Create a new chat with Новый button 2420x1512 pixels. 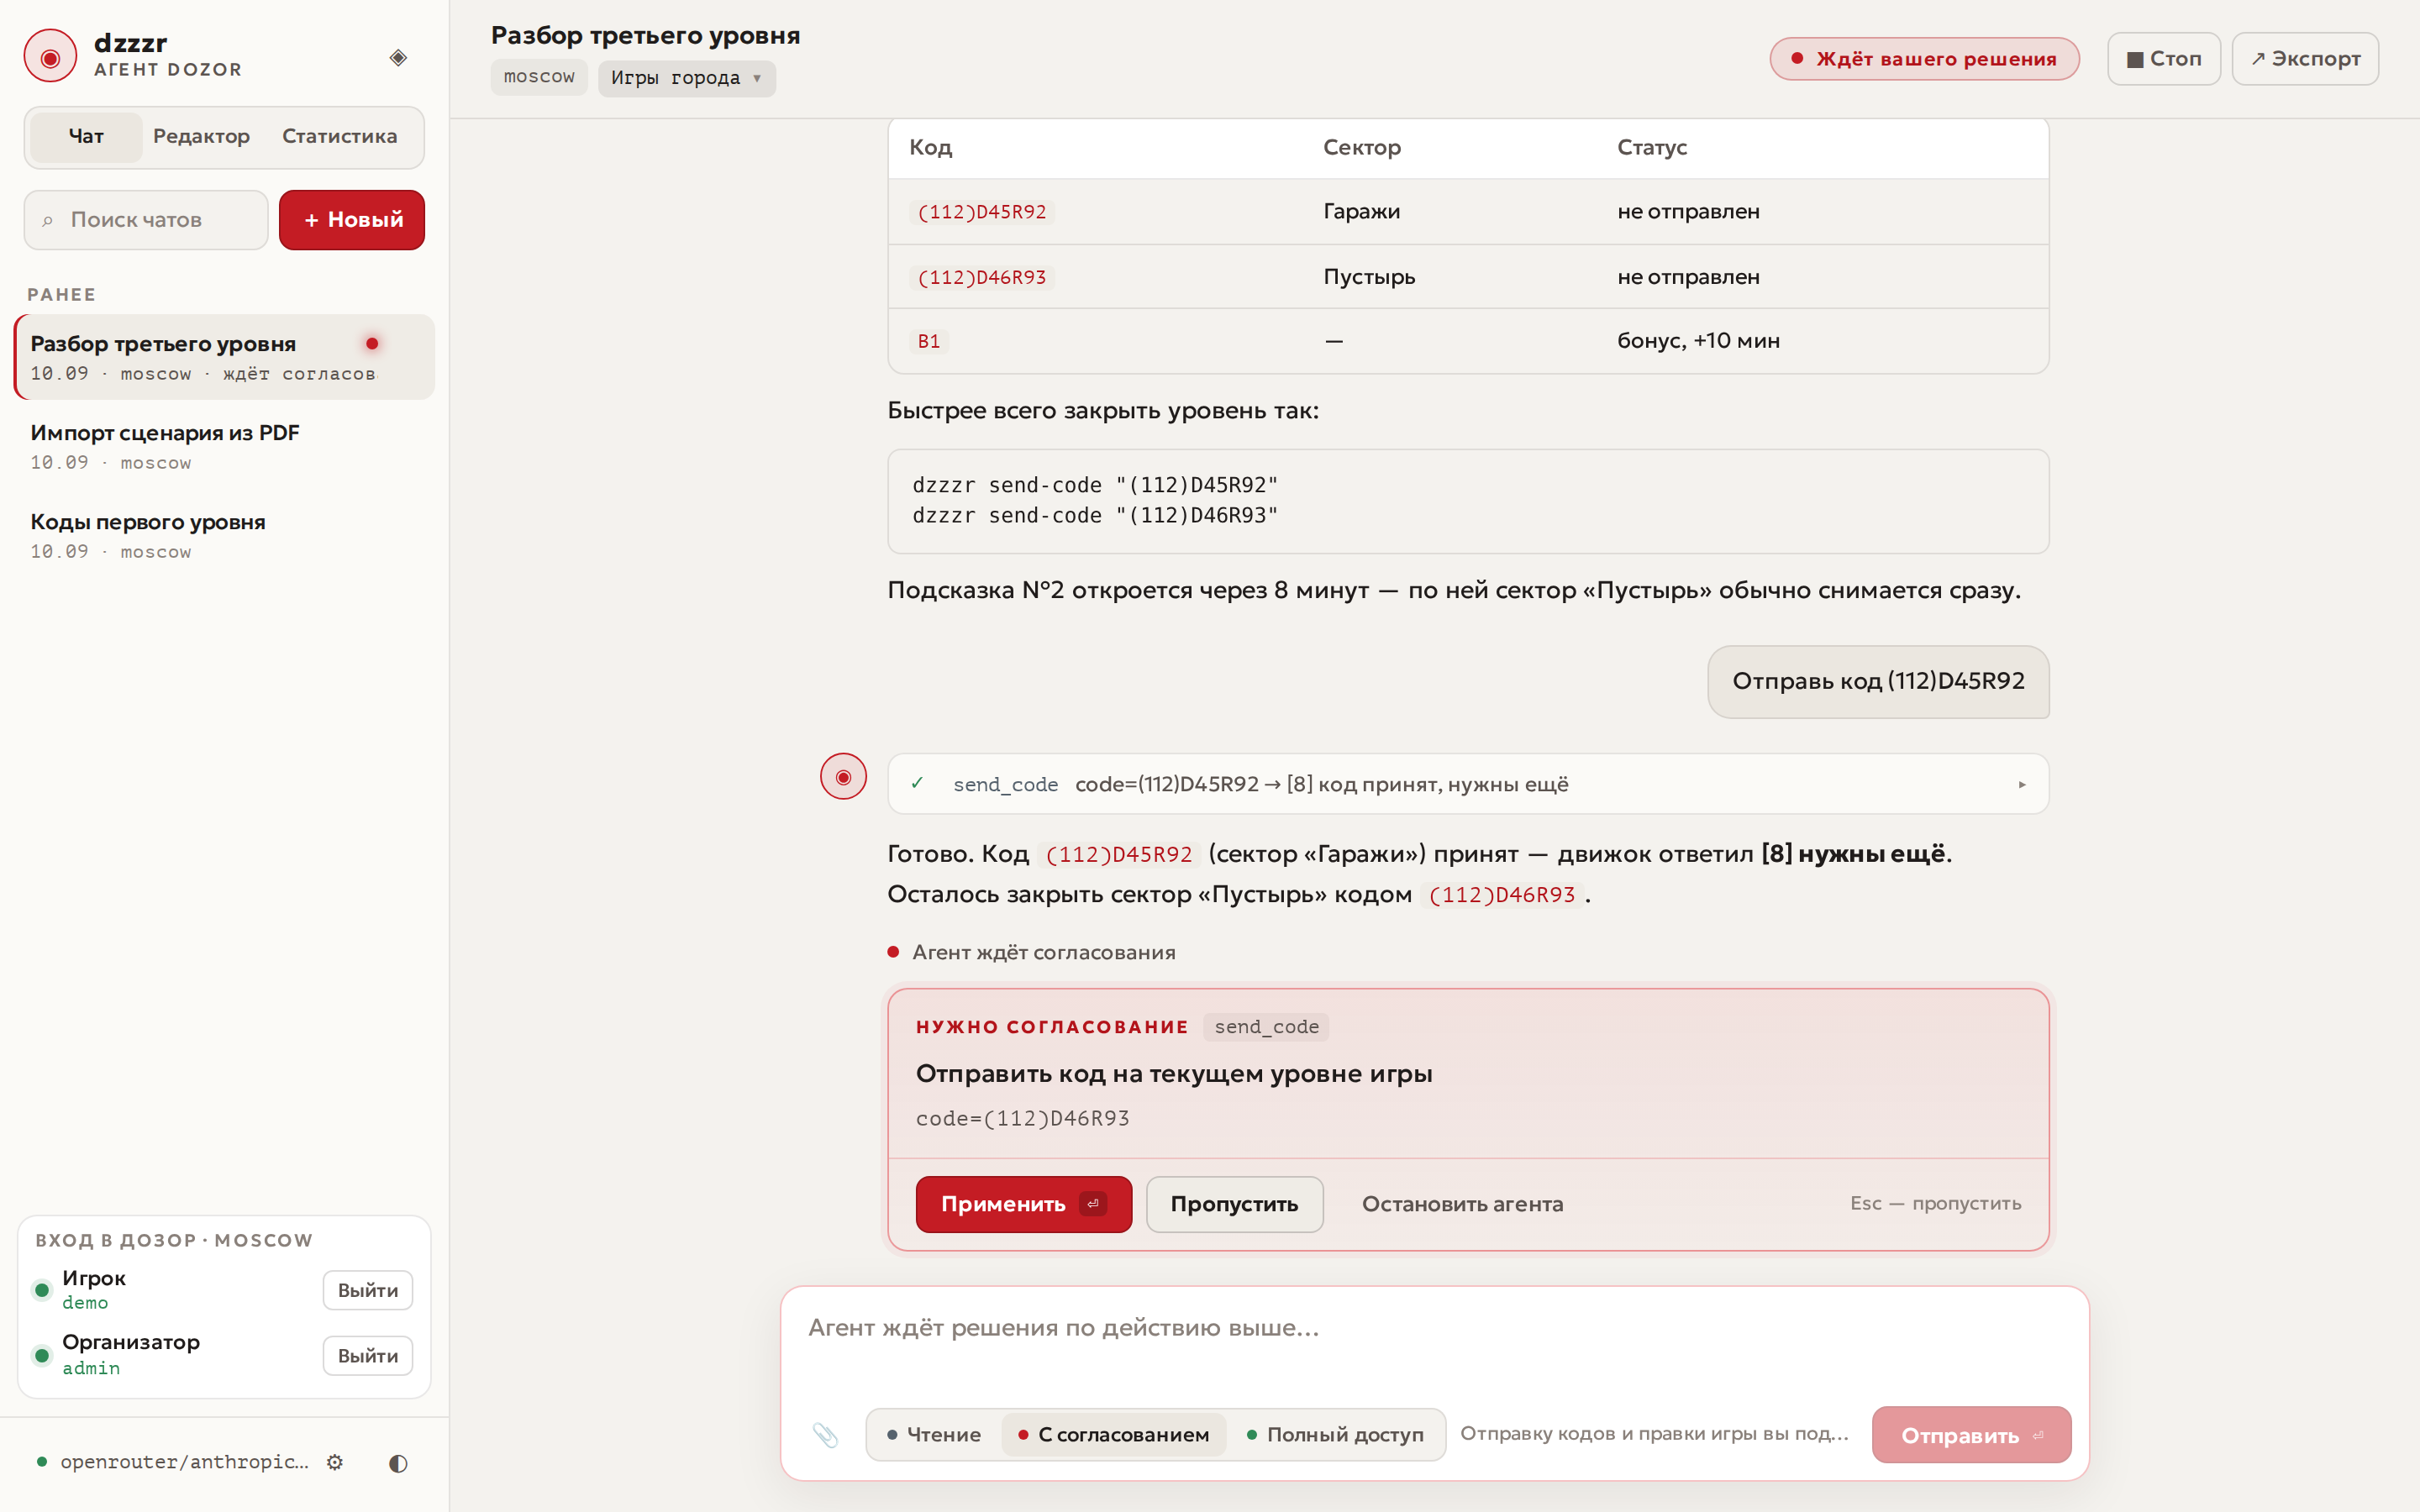[x=352, y=219]
